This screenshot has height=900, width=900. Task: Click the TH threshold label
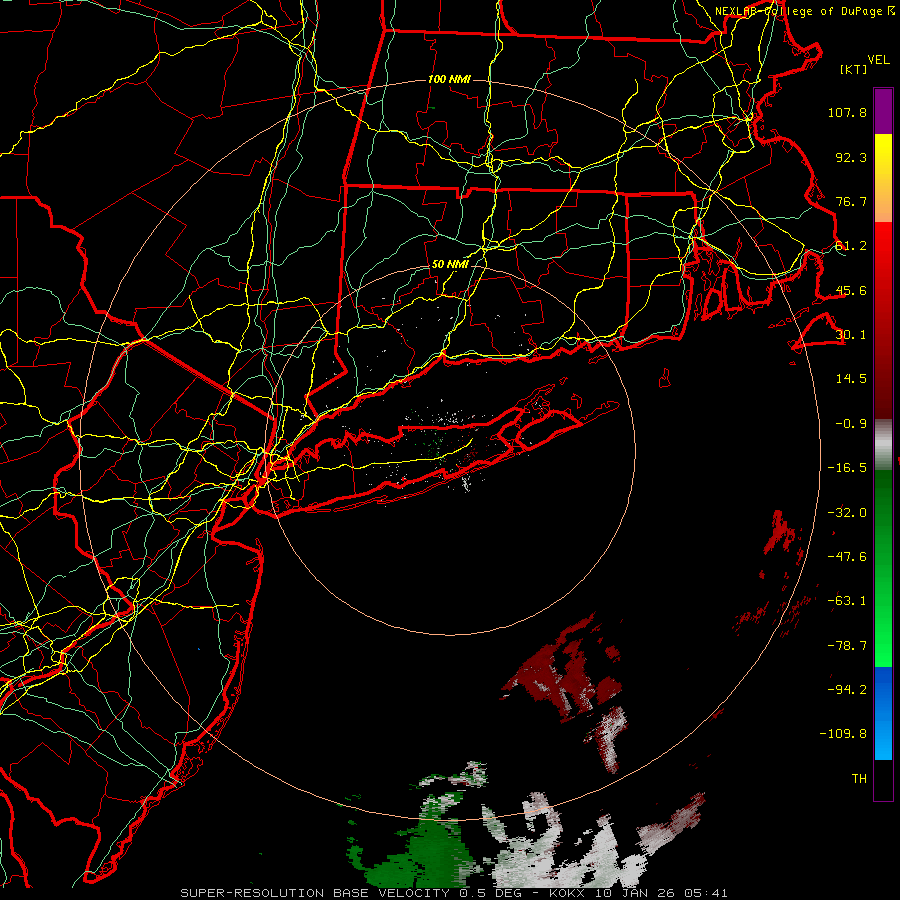(x=859, y=778)
